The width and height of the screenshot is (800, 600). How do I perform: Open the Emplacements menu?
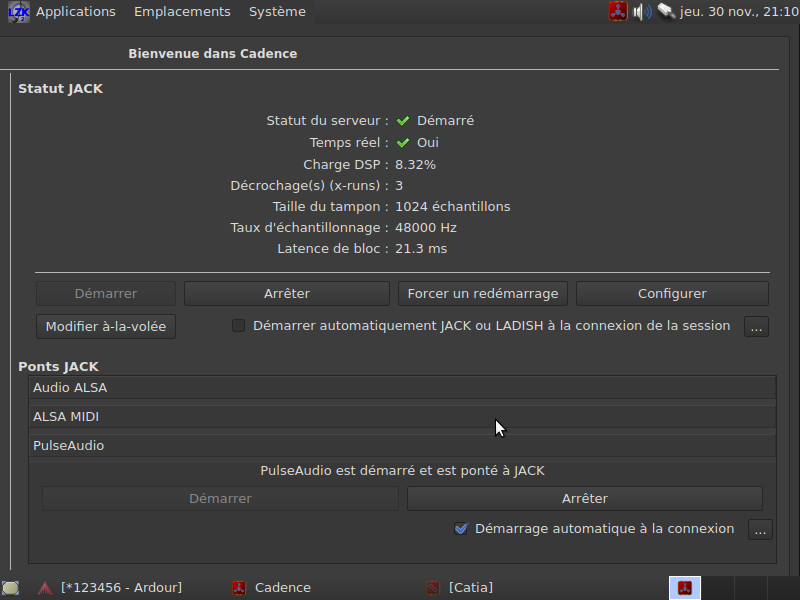coord(182,11)
